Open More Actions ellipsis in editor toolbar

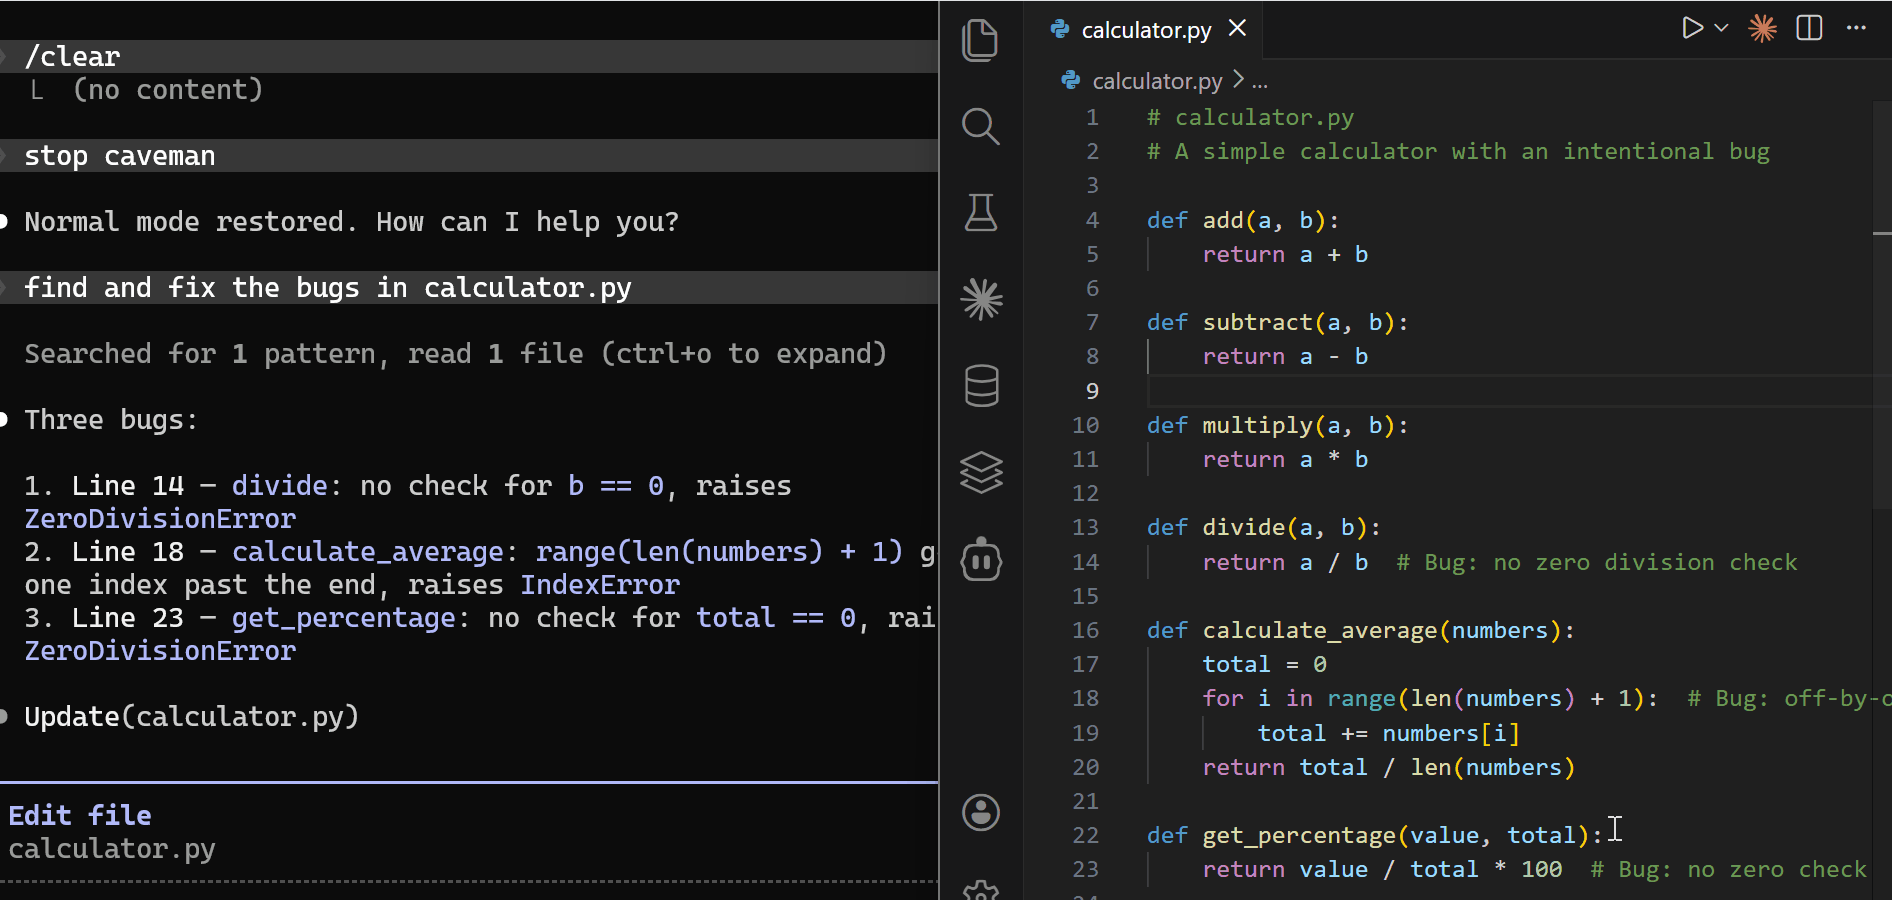pyautogui.click(x=1856, y=28)
